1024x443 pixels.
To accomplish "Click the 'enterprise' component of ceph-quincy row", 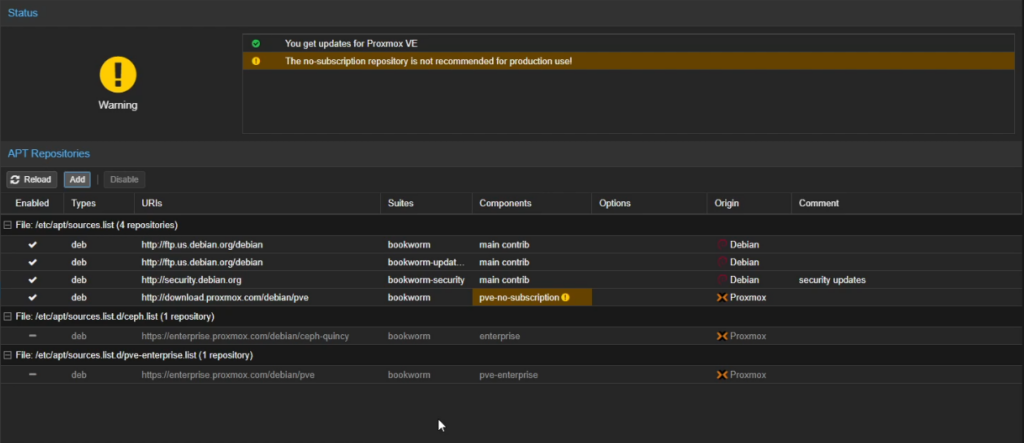I will point(500,336).
